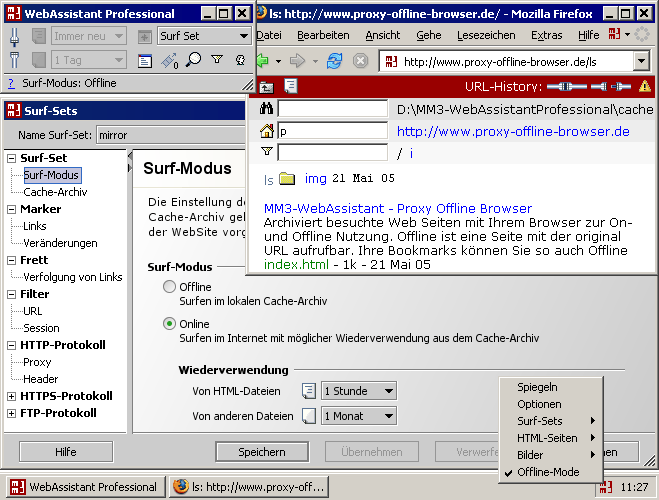Image resolution: width=659 pixels, height=500 pixels.
Task: Click the binoculars search icon
Action: 266,109
